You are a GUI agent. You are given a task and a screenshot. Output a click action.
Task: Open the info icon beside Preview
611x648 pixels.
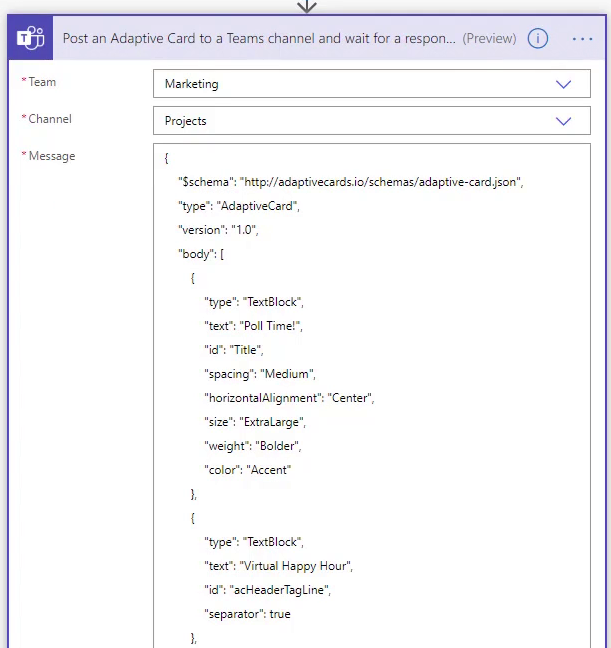(537, 38)
